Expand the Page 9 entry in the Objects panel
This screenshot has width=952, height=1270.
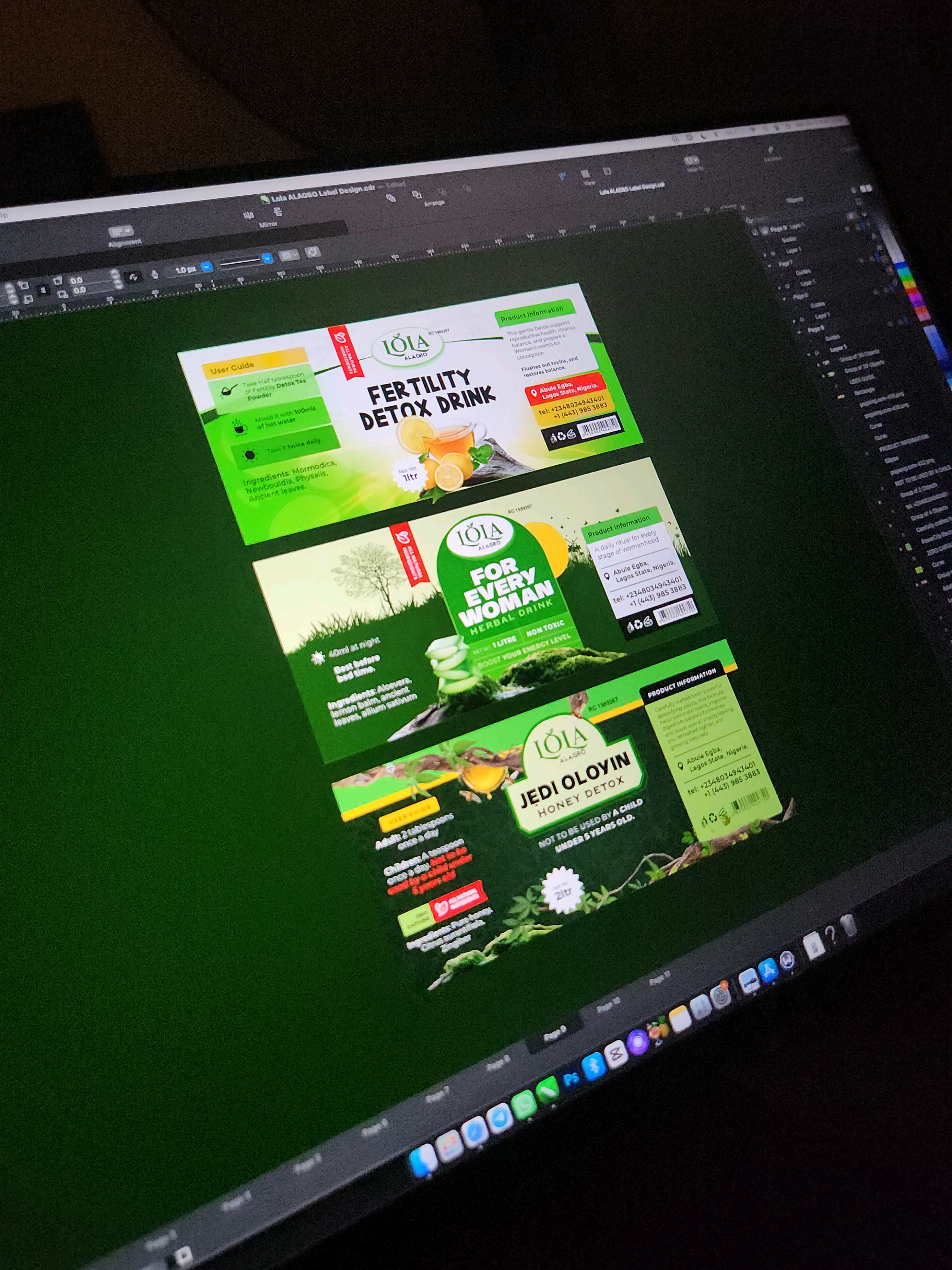tap(801, 330)
